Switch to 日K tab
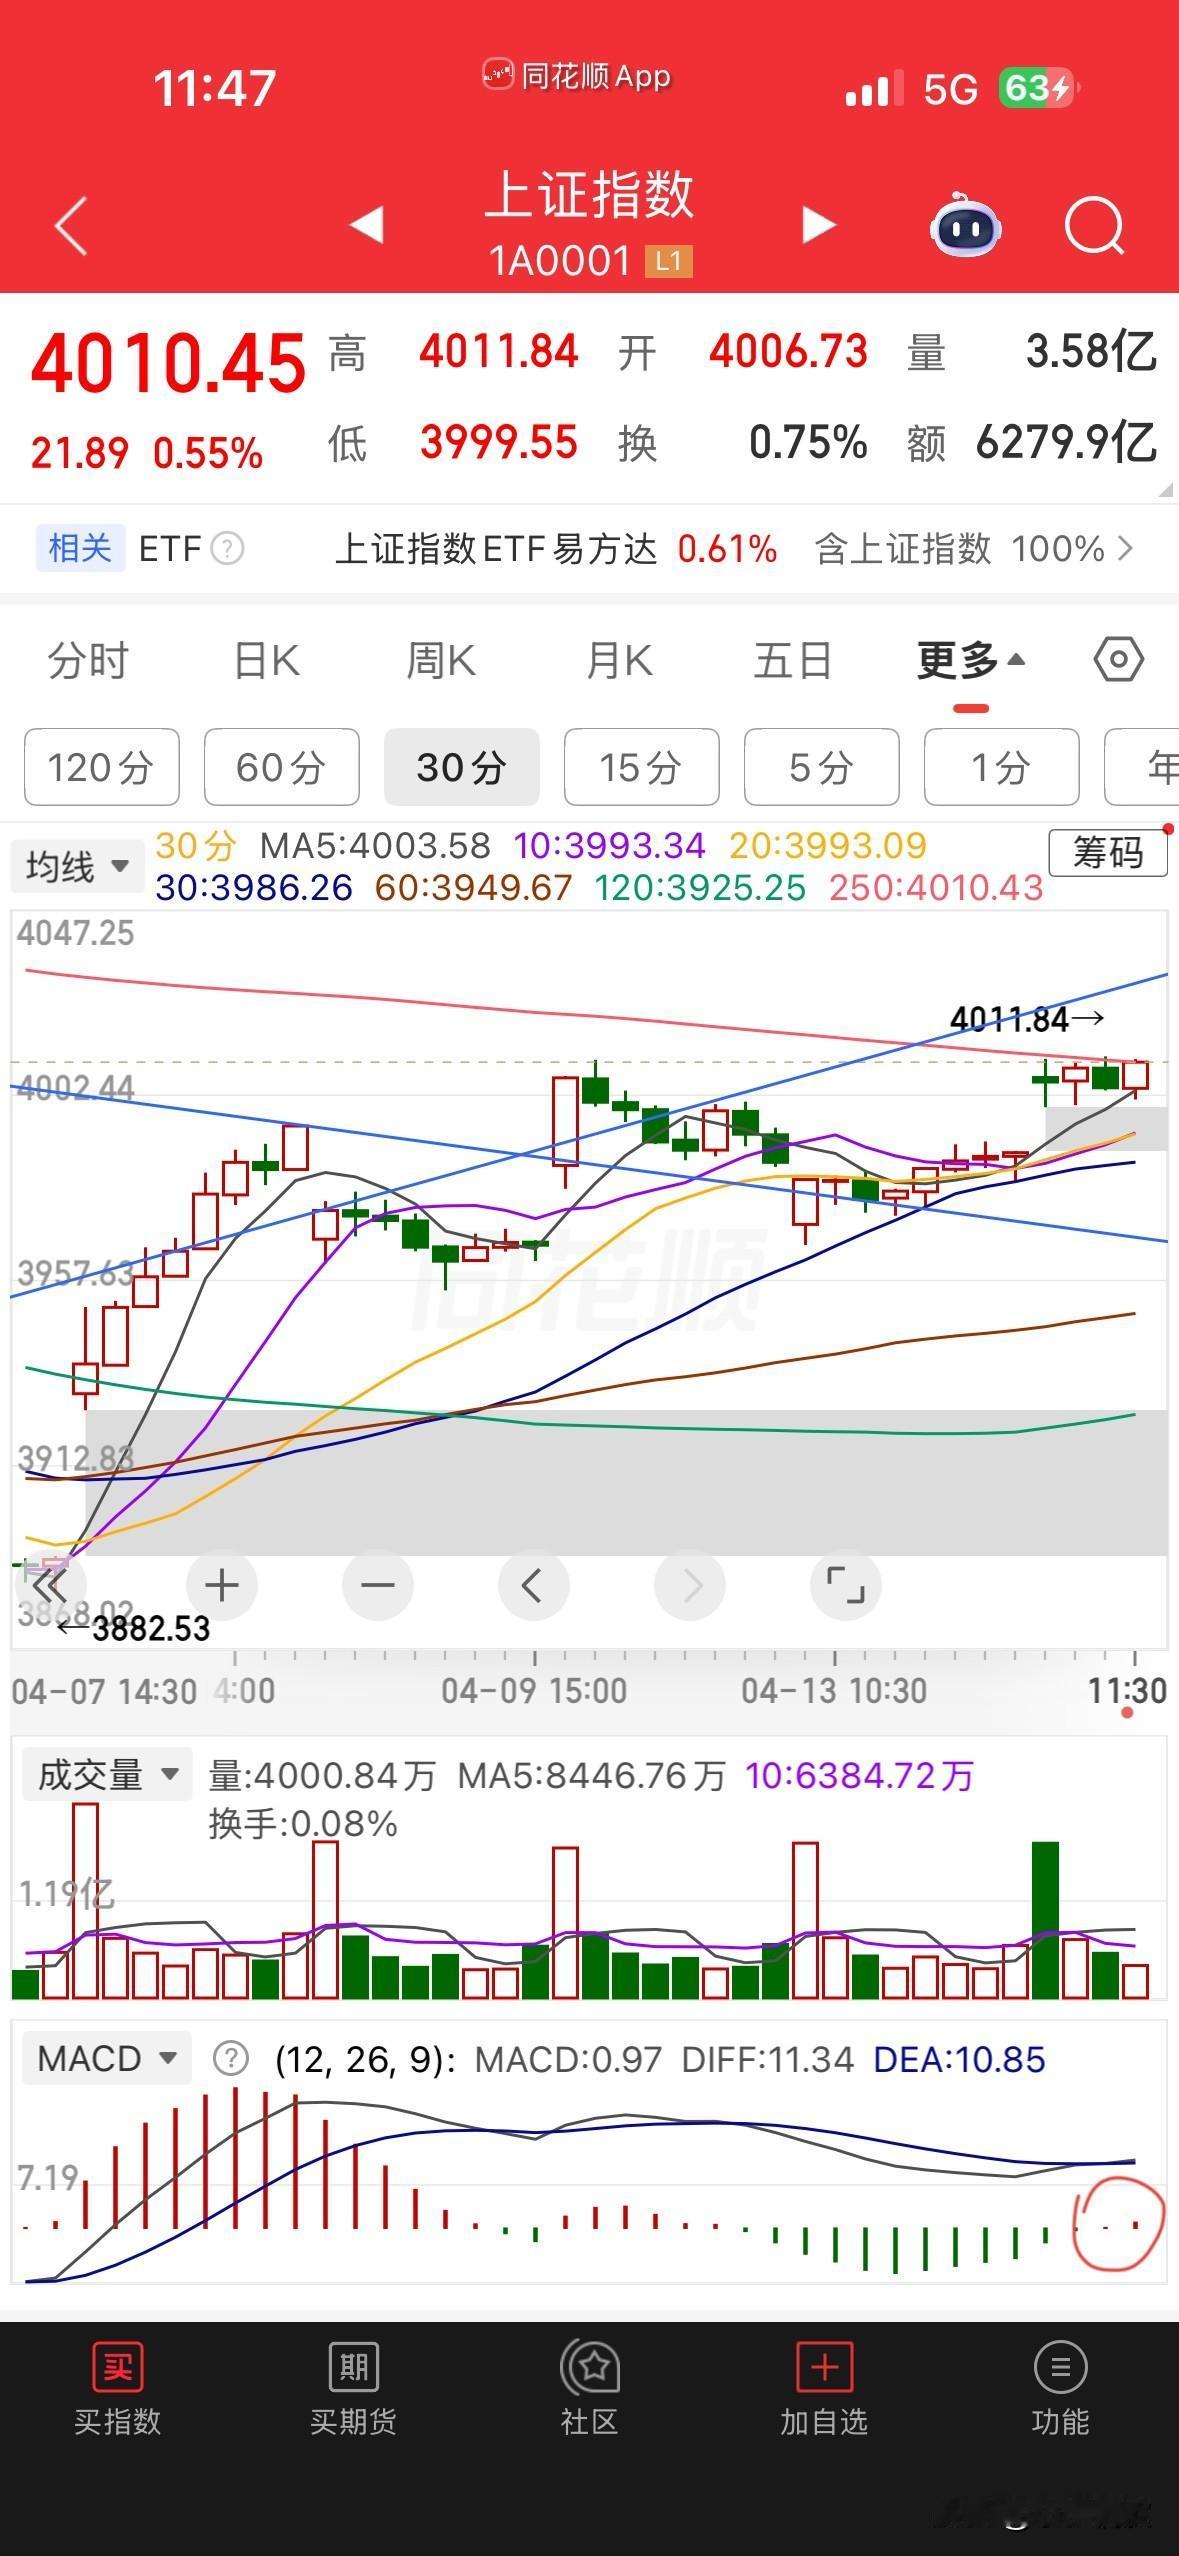 [266, 661]
